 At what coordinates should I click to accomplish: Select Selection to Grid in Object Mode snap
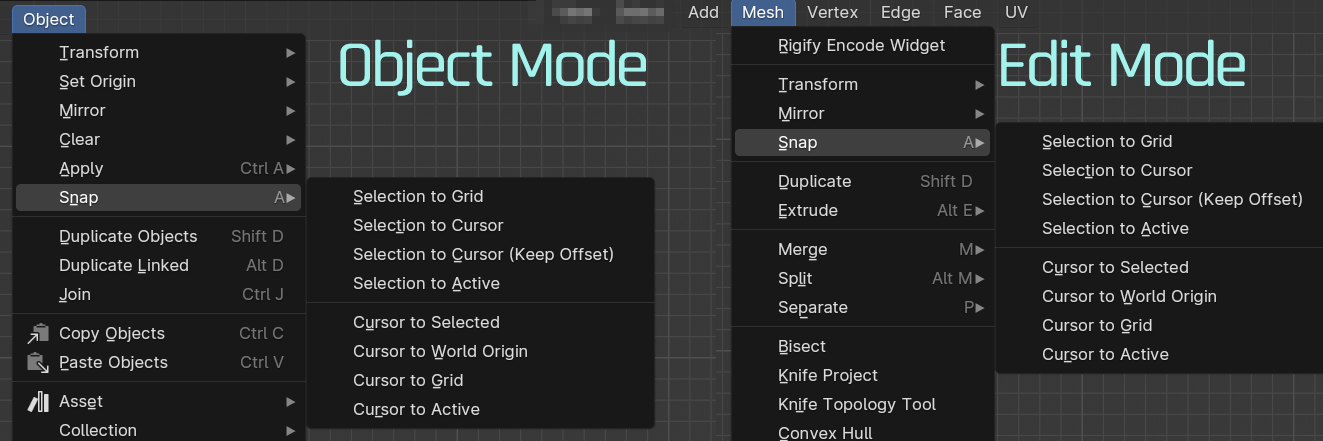tap(418, 196)
